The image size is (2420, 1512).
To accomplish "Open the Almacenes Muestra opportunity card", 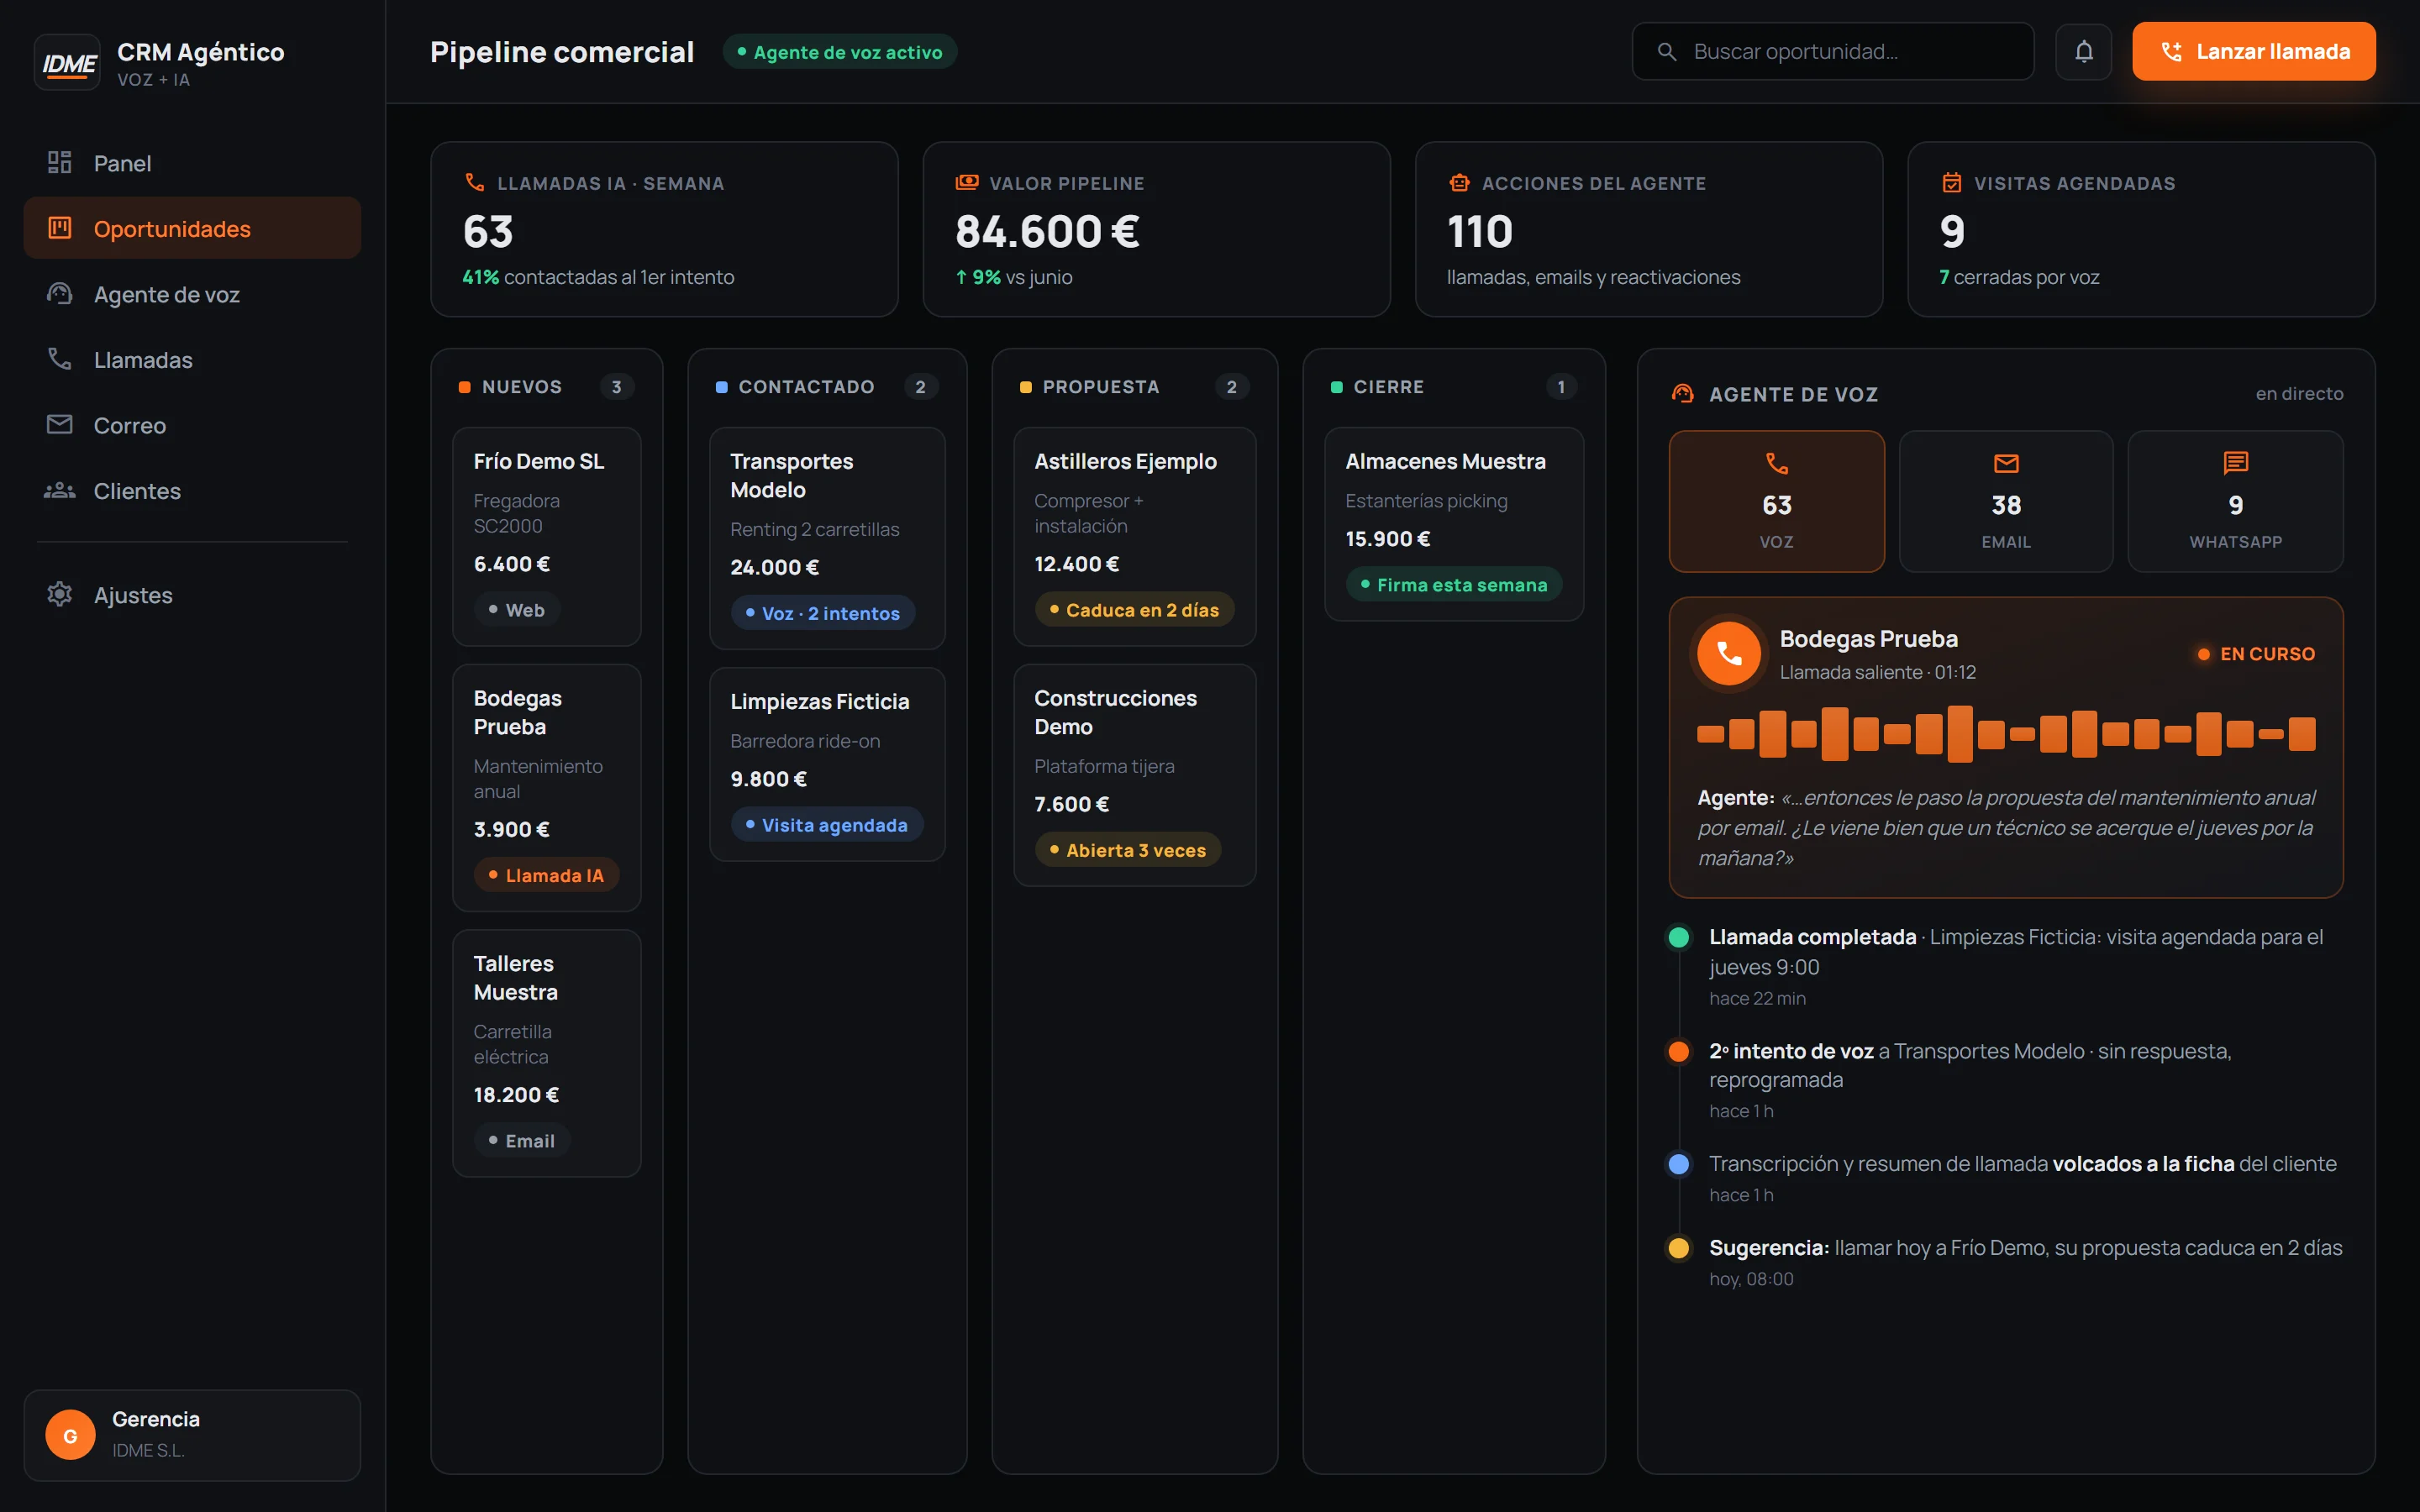I will 1454,524.
